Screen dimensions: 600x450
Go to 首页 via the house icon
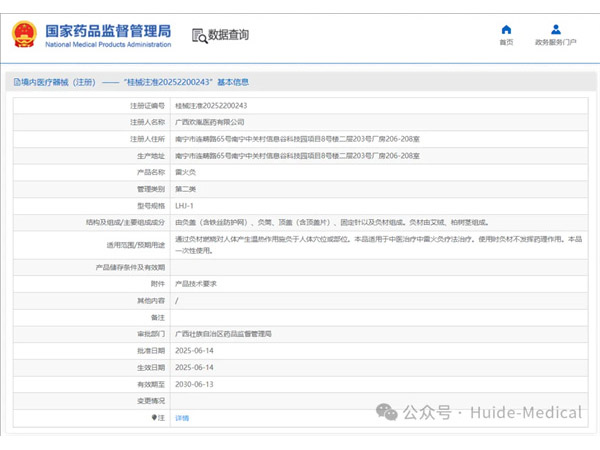click(506, 29)
